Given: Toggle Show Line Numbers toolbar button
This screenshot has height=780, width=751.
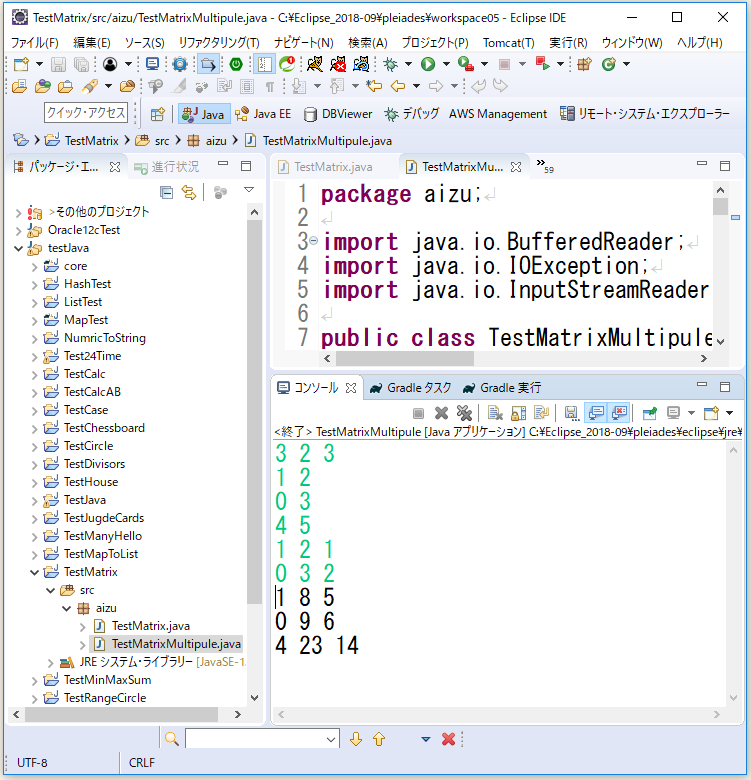Looking at the screenshot, I should tap(264, 64).
